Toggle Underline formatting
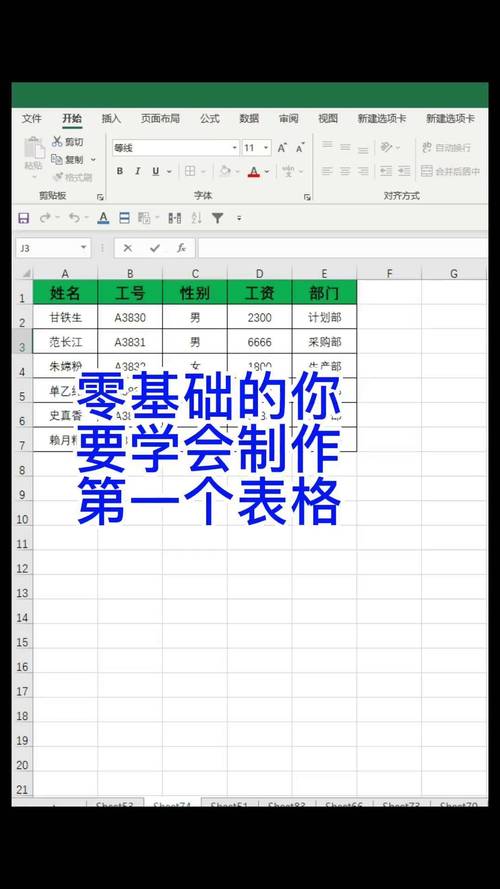500x889 pixels. [155, 171]
